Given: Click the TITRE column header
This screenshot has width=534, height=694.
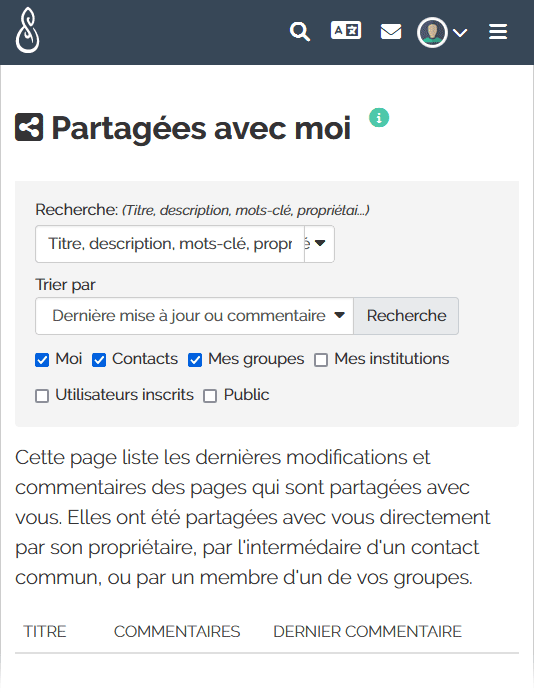Looking at the screenshot, I should (45, 632).
